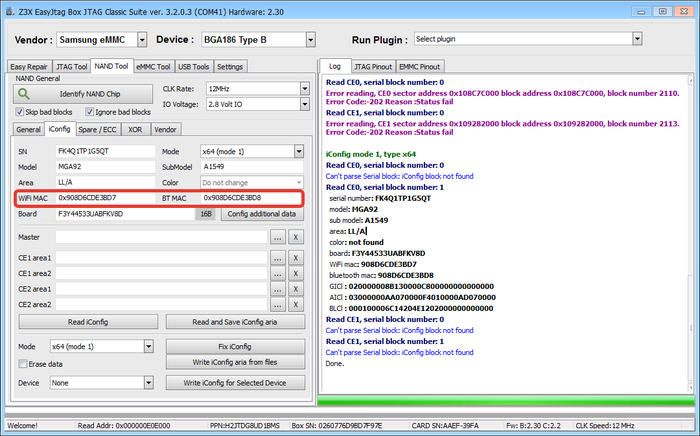Switch to the eMMC Tool tab

(153, 66)
